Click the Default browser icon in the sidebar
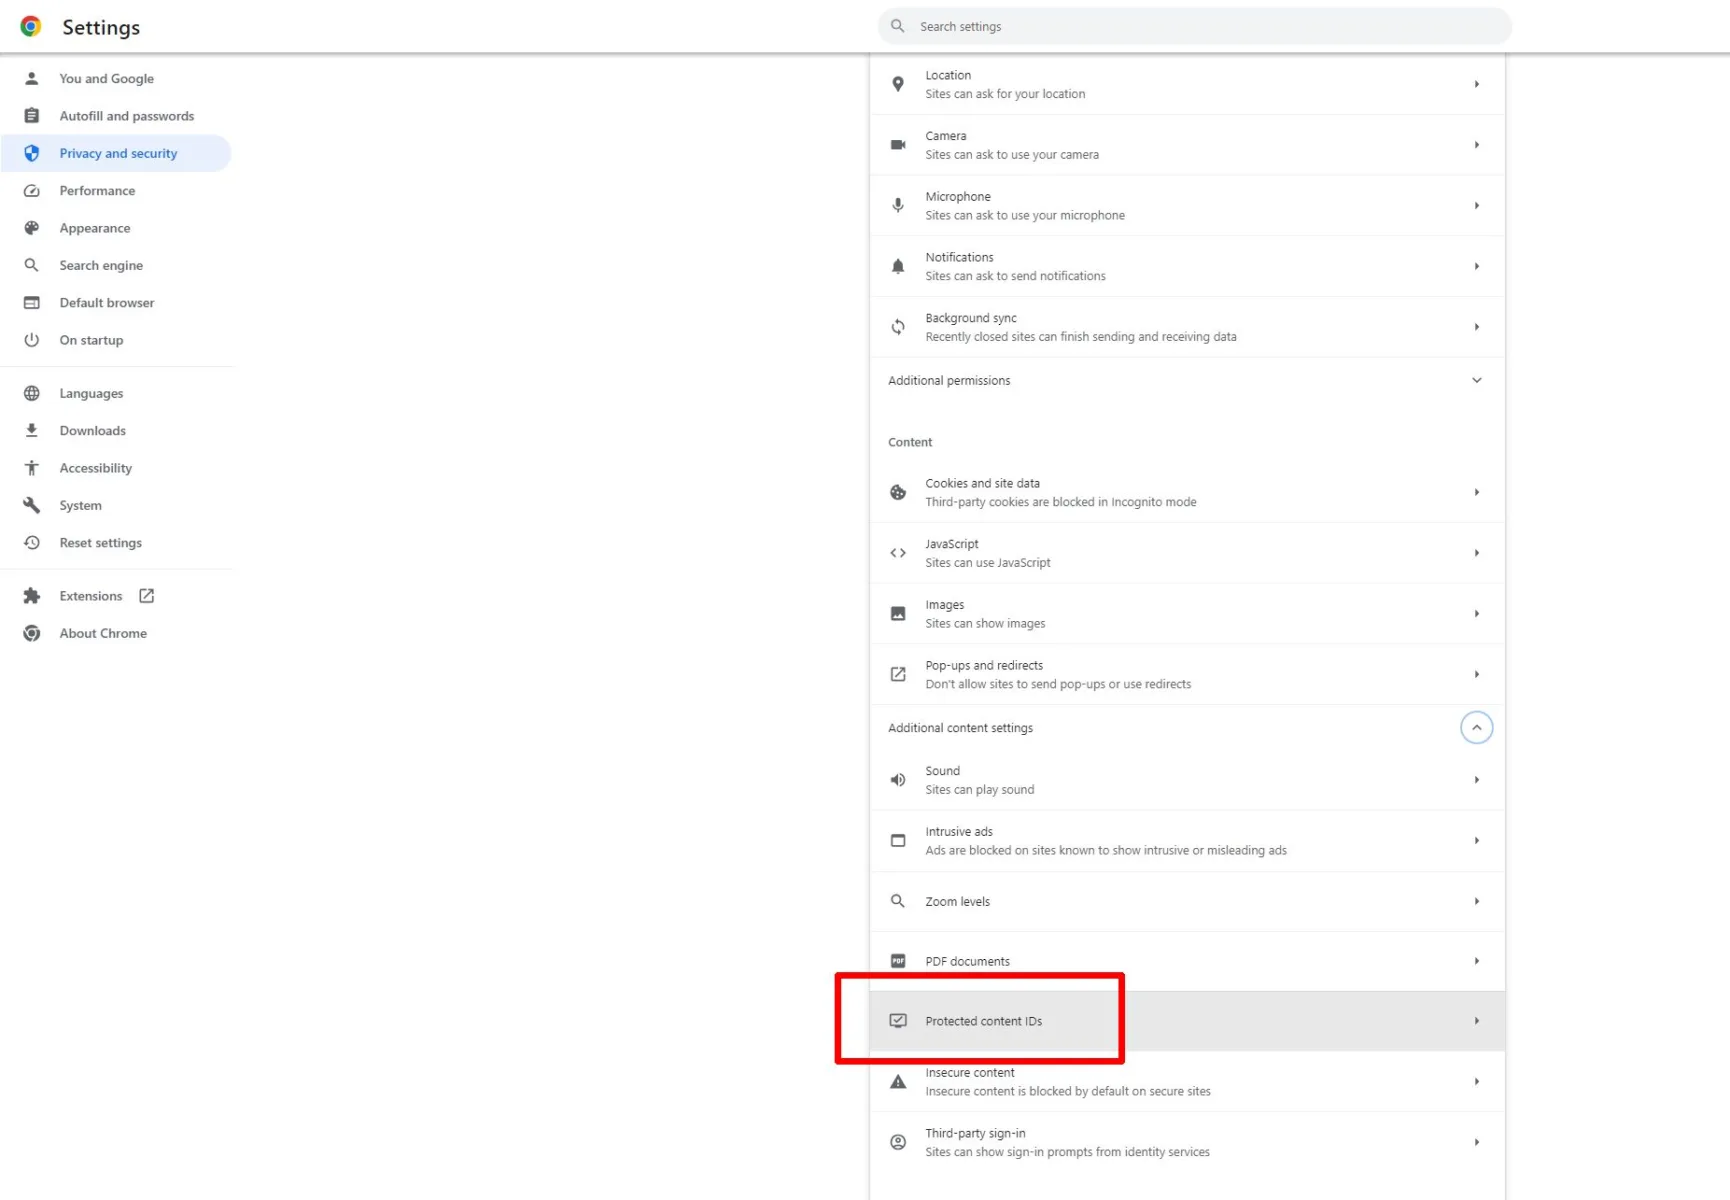Image resolution: width=1730 pixels, height=1200 pixels. point(32,303)
